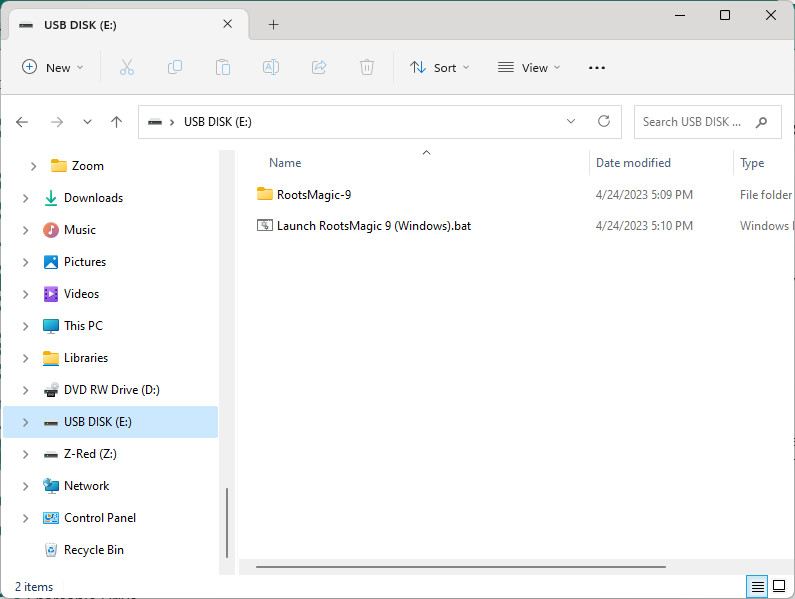The height and width of the screenshot is (599, 795).
Task: Refresh the USB DISK folder view
Action: tap(603, 122)
